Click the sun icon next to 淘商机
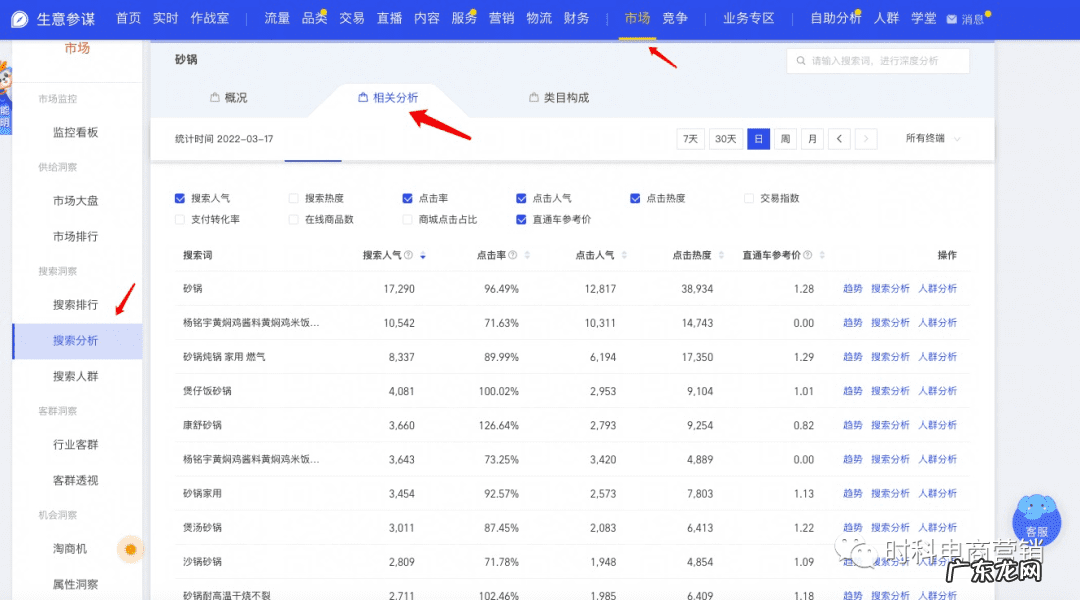 coord(130,549)
